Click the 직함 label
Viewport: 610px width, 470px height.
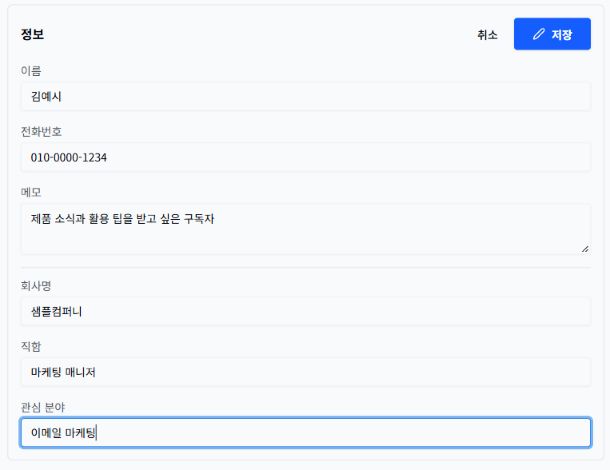click(31, 346)
